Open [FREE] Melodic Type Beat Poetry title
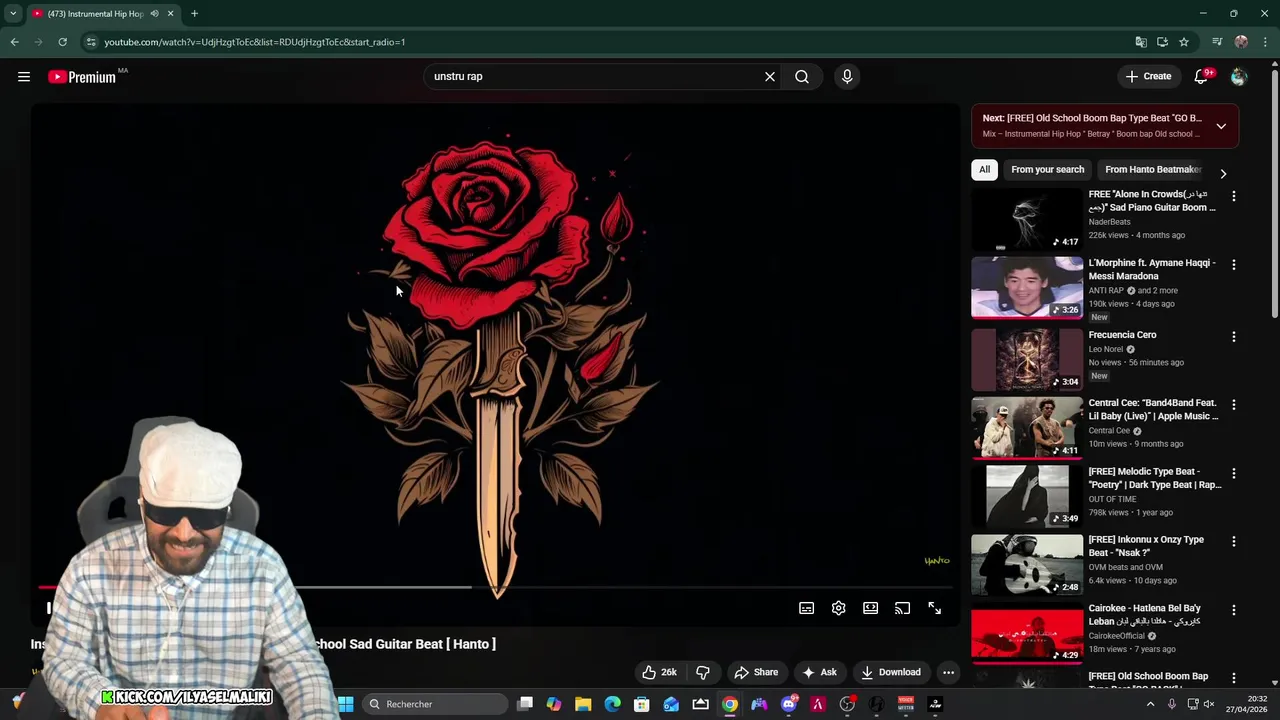 pos(1155,478)
